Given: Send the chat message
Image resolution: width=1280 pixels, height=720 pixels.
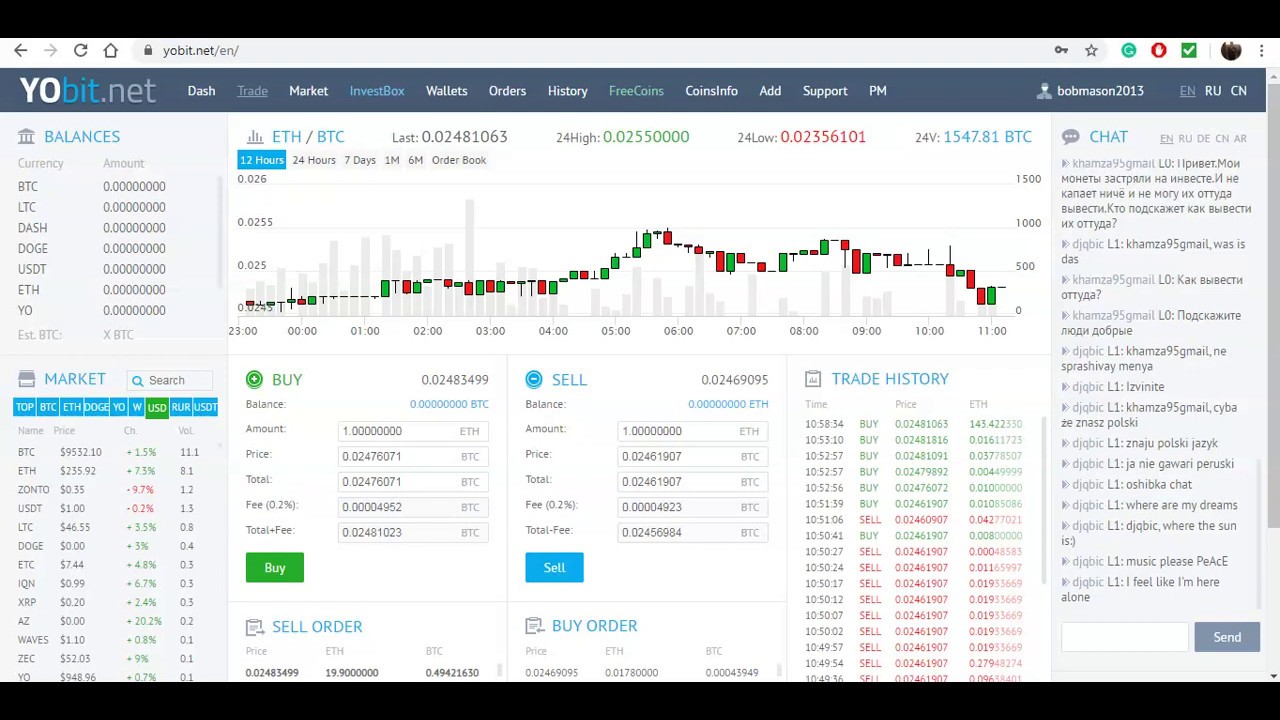Looking at the screenshot, I should tap(1227, 637).
